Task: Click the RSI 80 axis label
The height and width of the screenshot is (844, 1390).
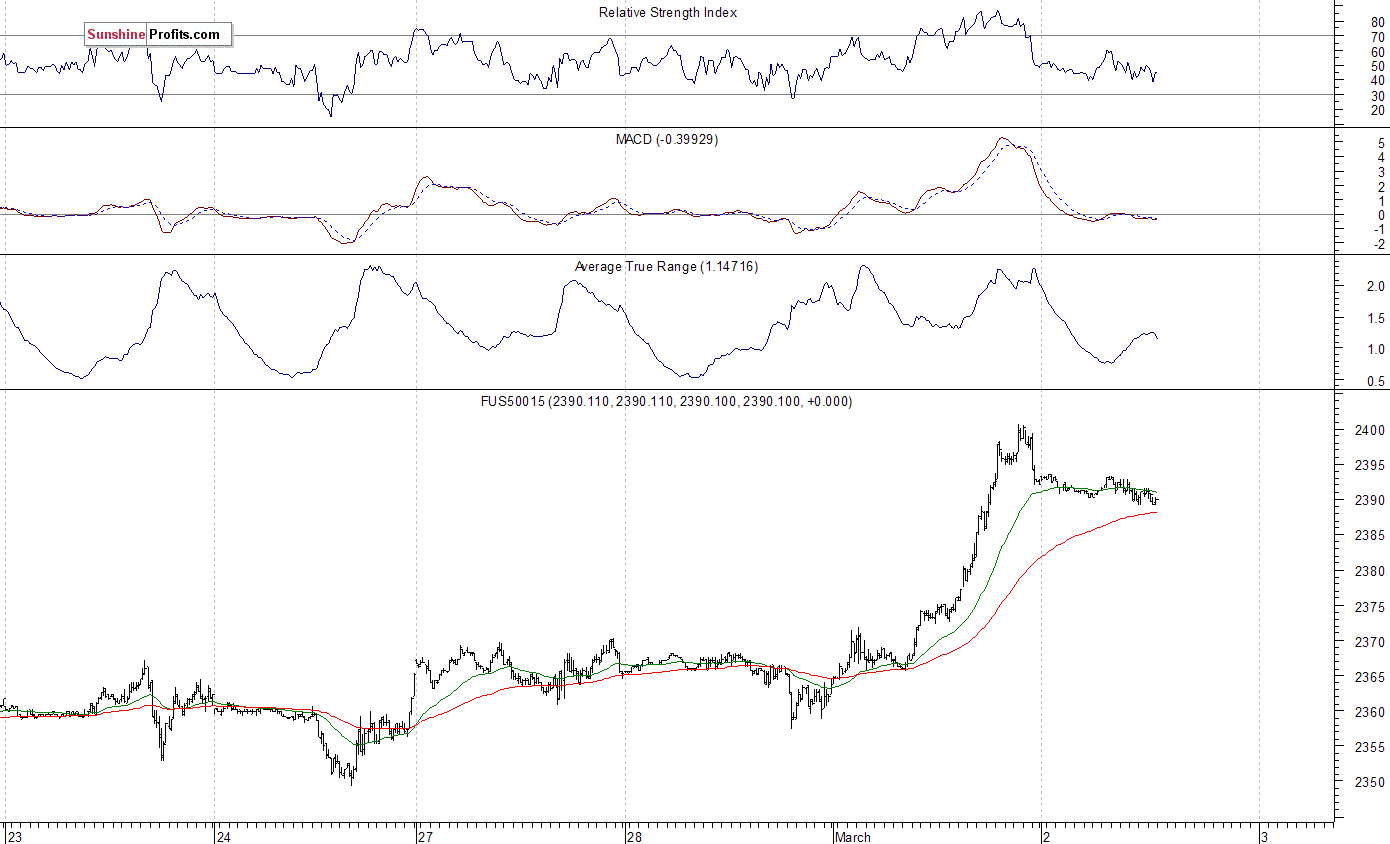Action: pyautogui.click(x=1377, y=22)
